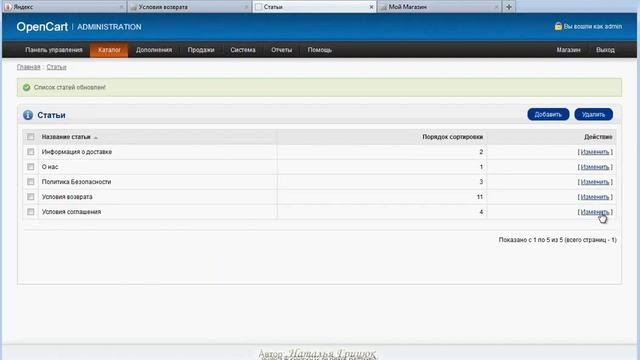Open the Продажи menu

click(x=201, y=50)
